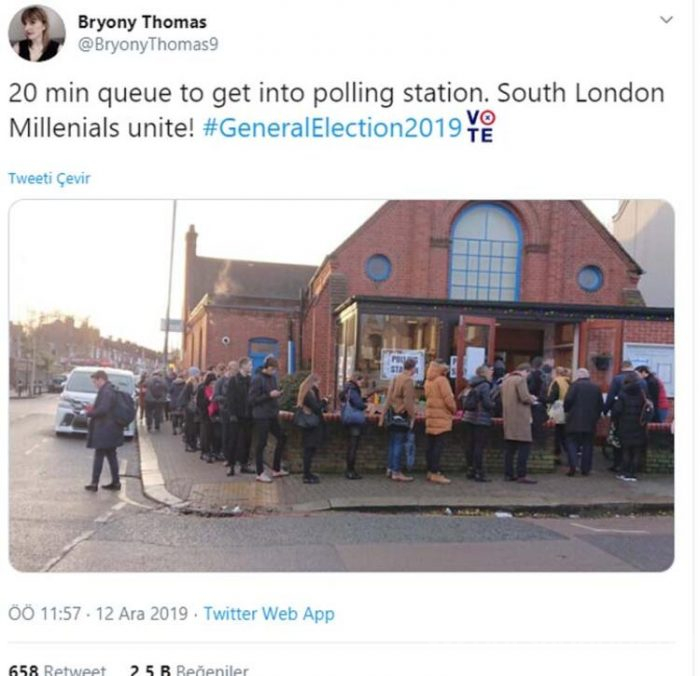The height and width of the screenshot is (676, 700).
Task: View the 658 Retweet list
Action: pos(57,671)
